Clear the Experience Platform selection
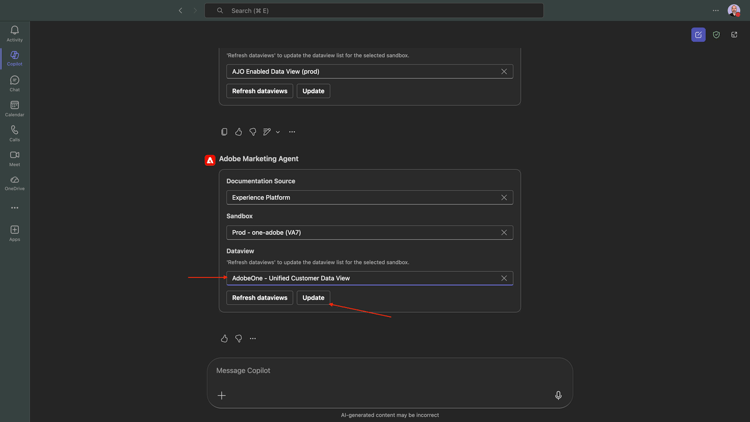This screenshot has height=422, width=750. pyautogui.click(x=504, y=197)
